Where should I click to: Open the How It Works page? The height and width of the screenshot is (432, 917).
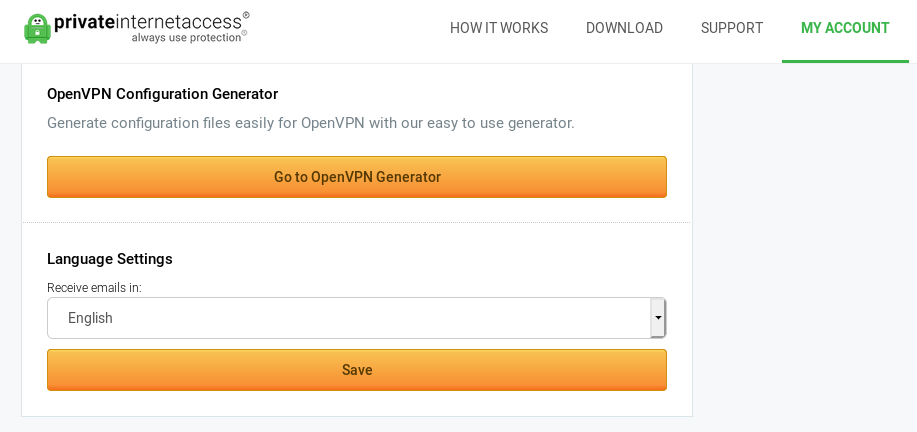tap(499, 28)
